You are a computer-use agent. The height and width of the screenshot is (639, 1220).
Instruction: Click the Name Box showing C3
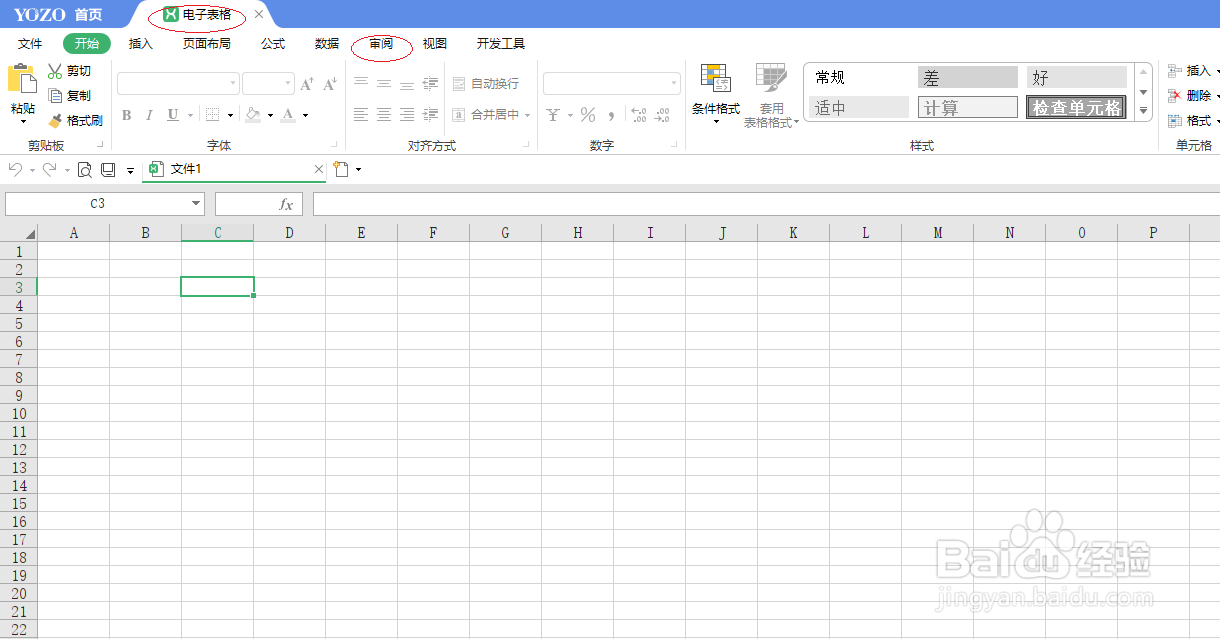click(x=105, y=204)
